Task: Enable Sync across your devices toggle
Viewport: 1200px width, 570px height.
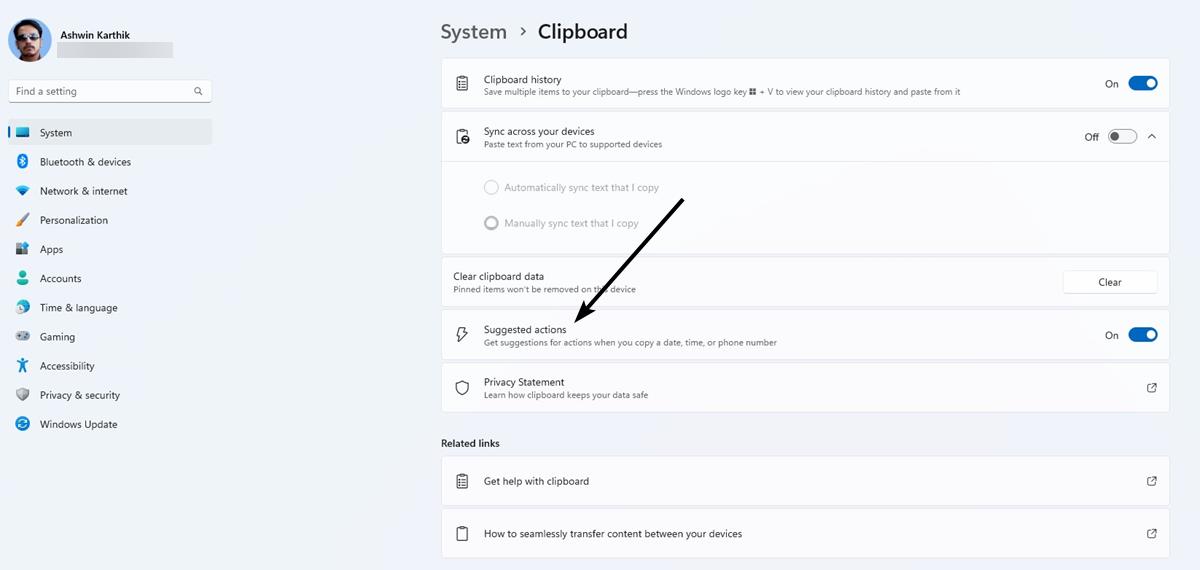Action: tap(1122, 137)
